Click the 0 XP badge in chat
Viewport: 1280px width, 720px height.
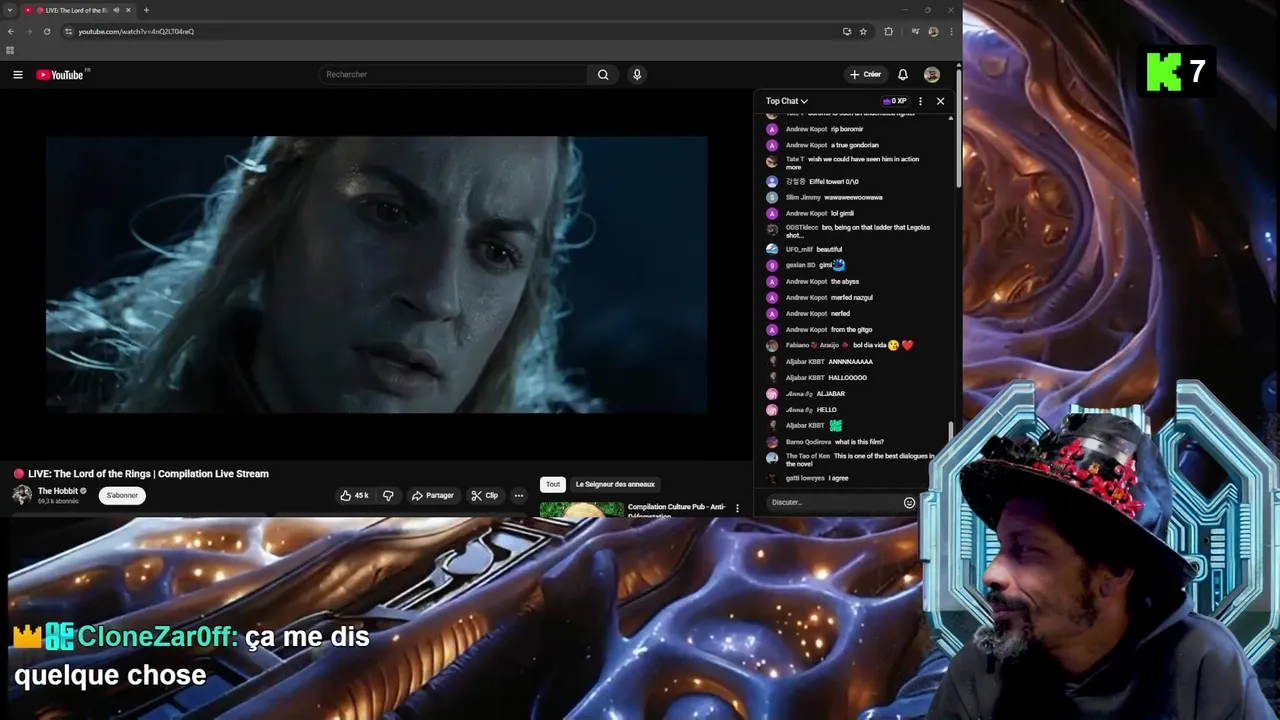click(x=895, y=101)
